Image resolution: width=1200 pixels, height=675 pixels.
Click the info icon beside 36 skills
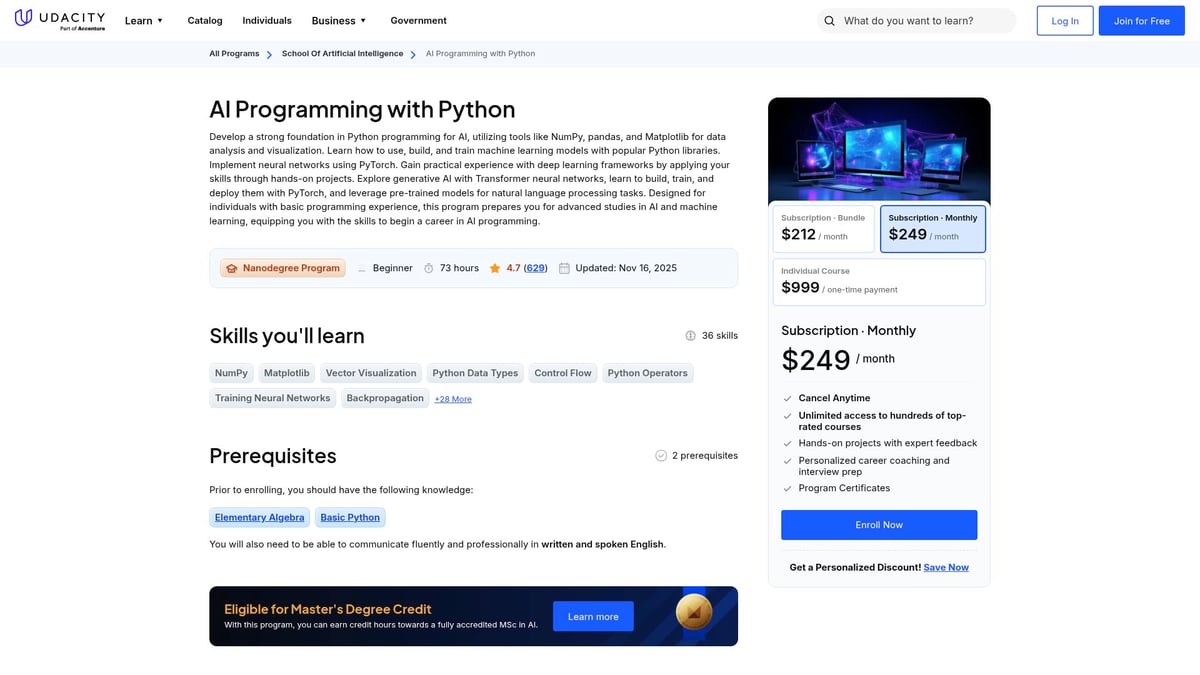(690, 336)
